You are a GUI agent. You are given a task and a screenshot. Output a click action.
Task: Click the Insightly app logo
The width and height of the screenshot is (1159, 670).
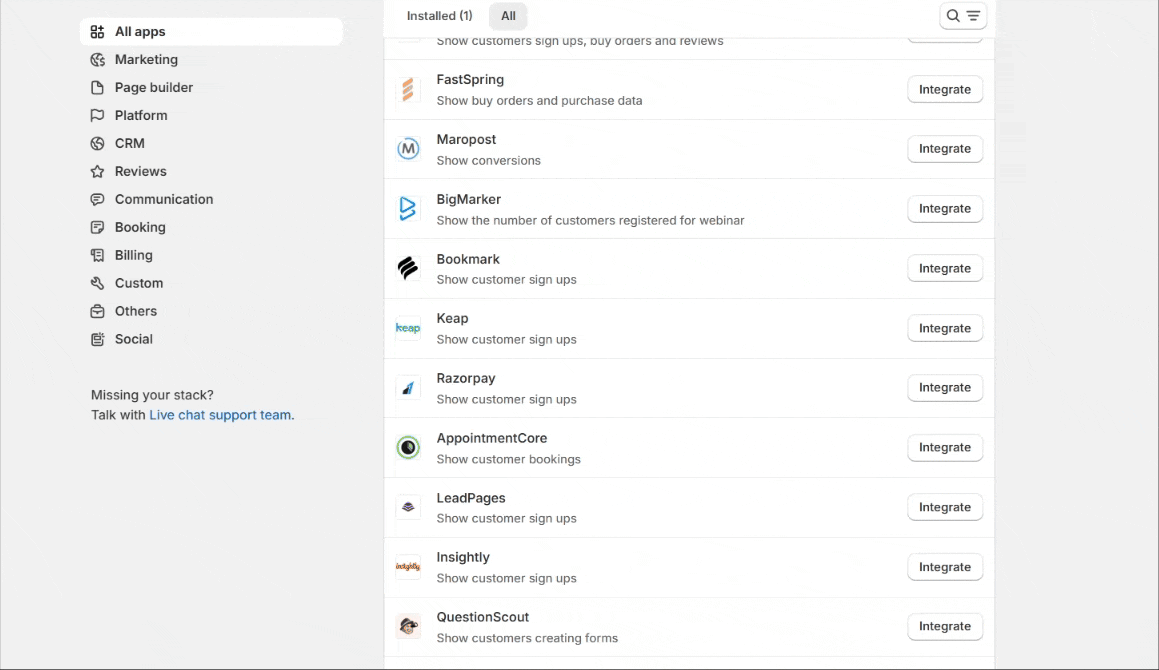click(408, 567)
